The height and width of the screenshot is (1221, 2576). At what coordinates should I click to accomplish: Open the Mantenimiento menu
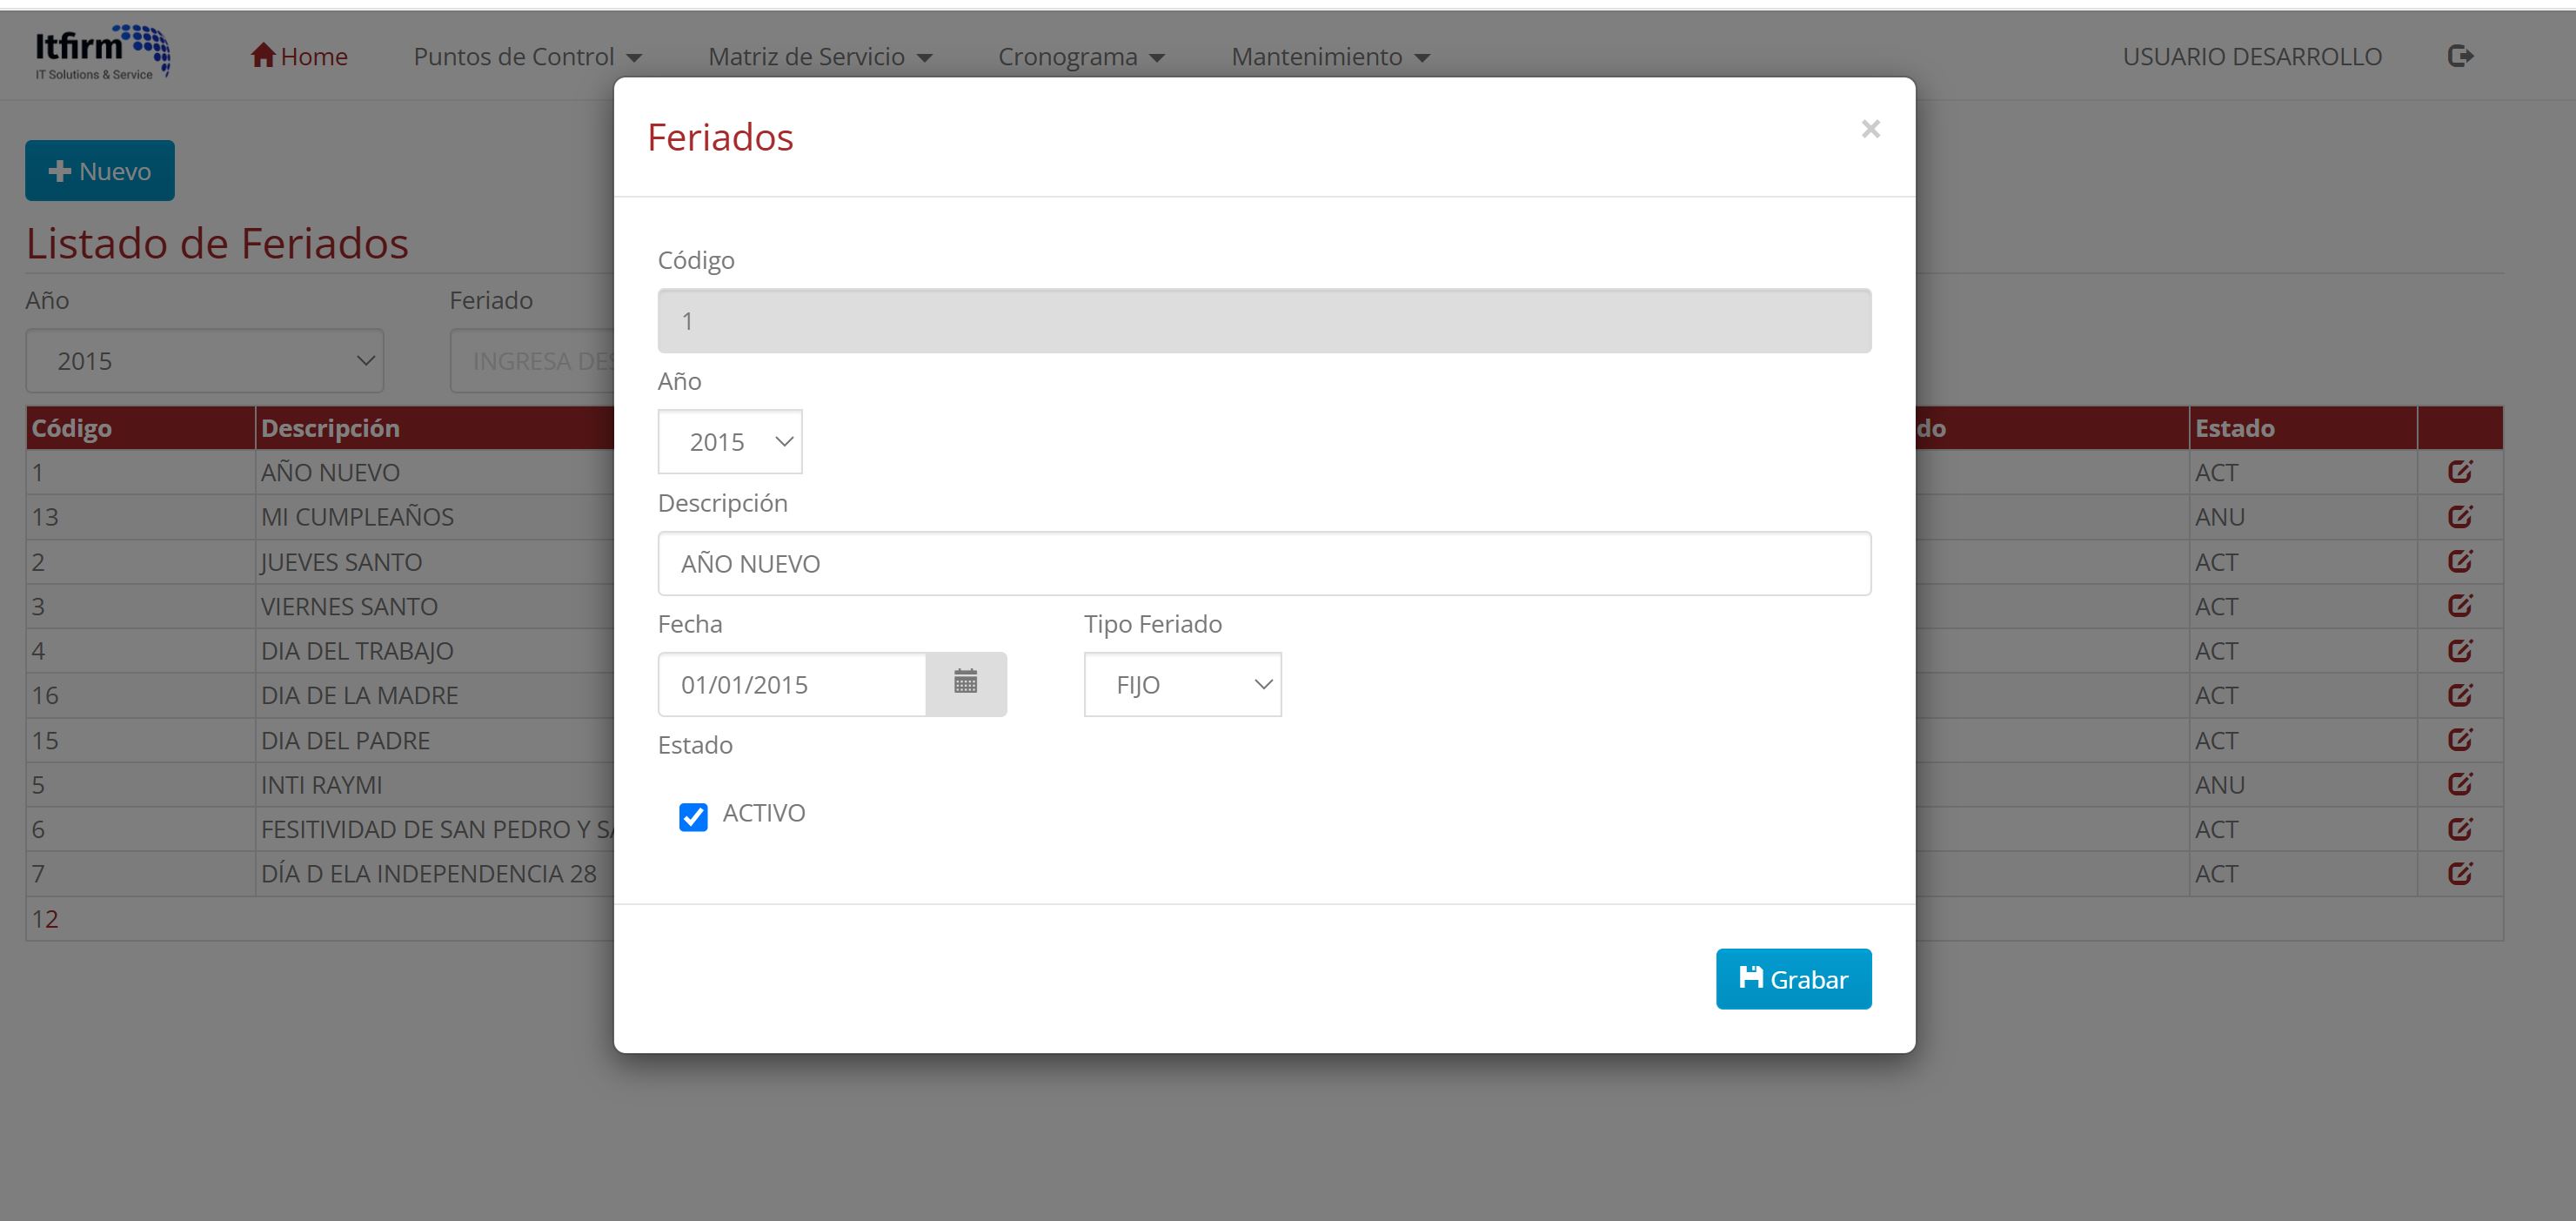(1330, 57)
